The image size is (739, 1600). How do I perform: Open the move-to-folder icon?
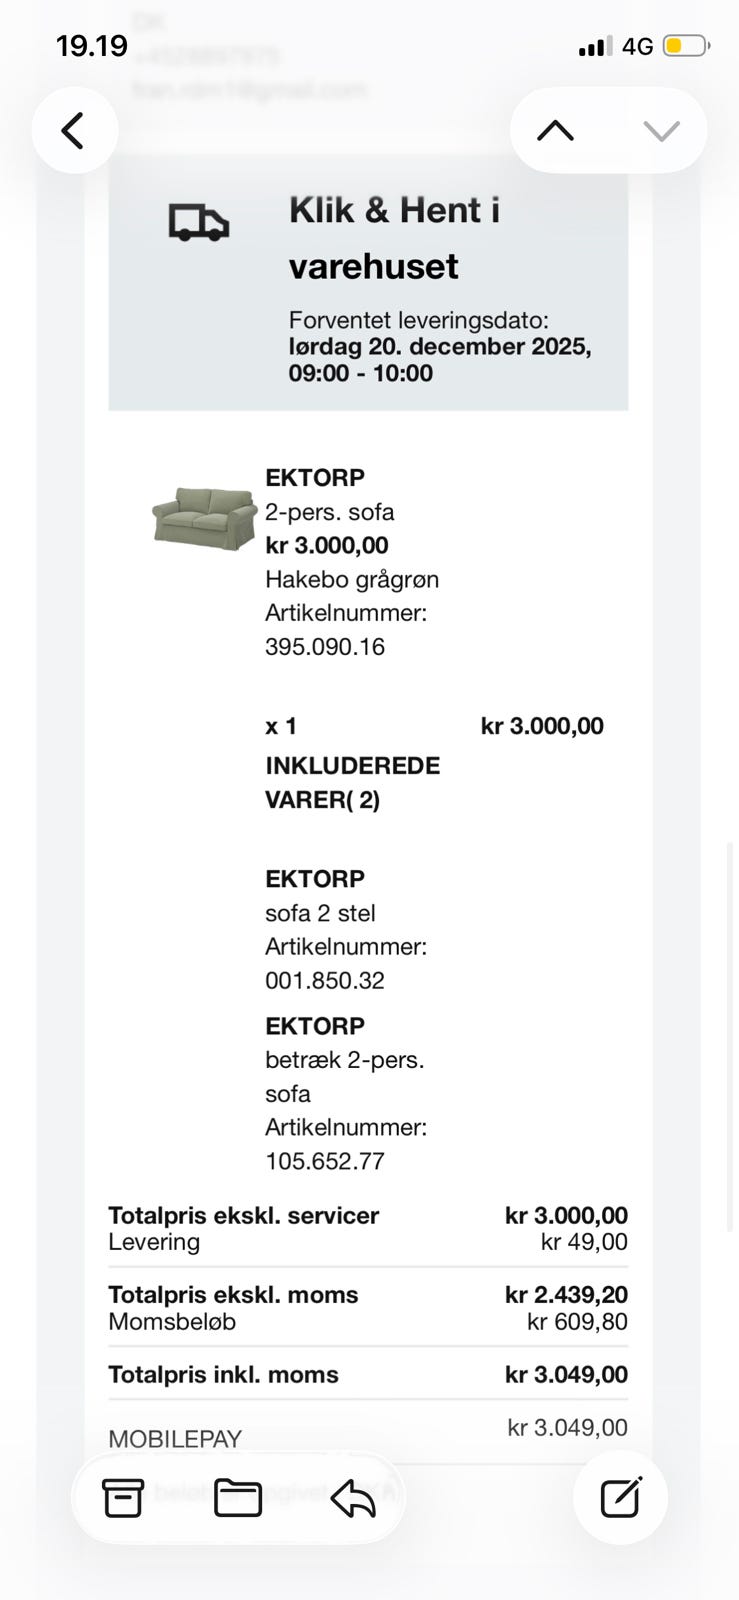pyautogui.click(x=238, y=1497)
